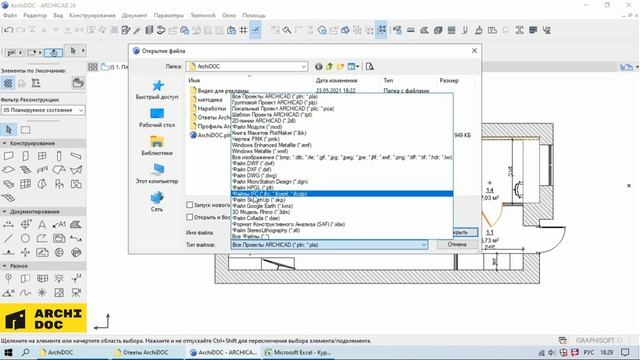The width and height of the screenshot is (640, 360).
Task: Select the Mesh tool in toolbox
Action: 9,198
